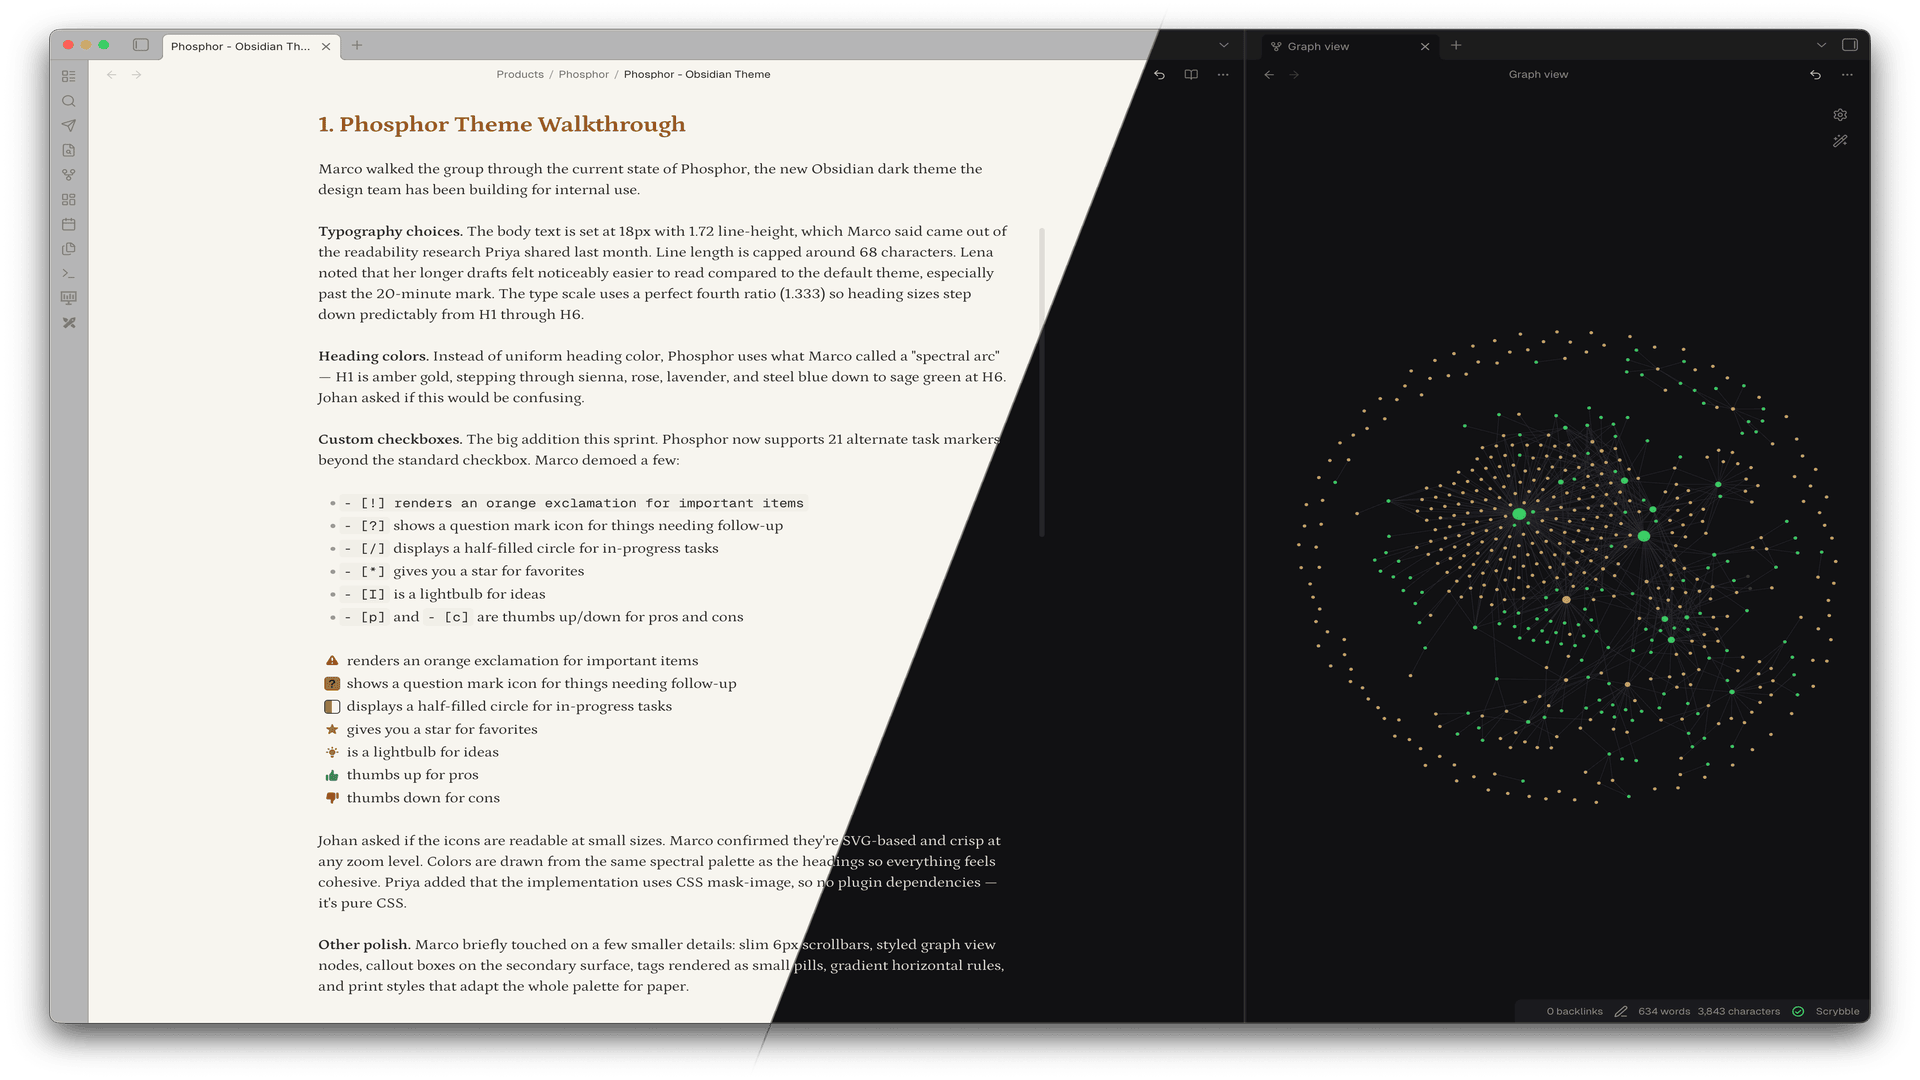Click the paper plane ribbon icon
Viewport: 1920px width, 1080px height.
click(68, 125)
